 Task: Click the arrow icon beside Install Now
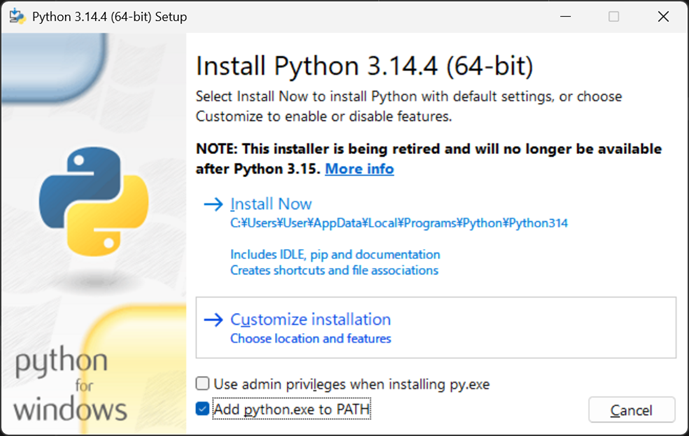(x=213, y=203)
